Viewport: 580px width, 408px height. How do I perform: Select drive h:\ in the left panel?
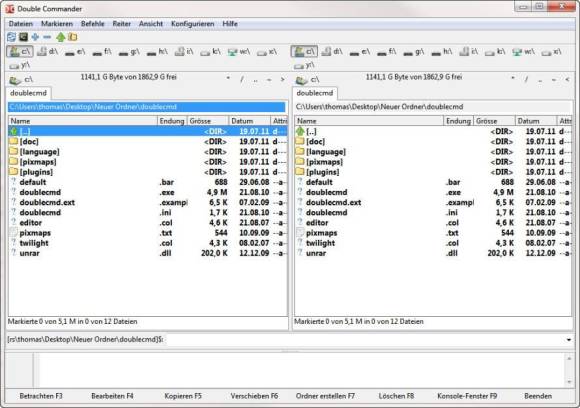157,52
